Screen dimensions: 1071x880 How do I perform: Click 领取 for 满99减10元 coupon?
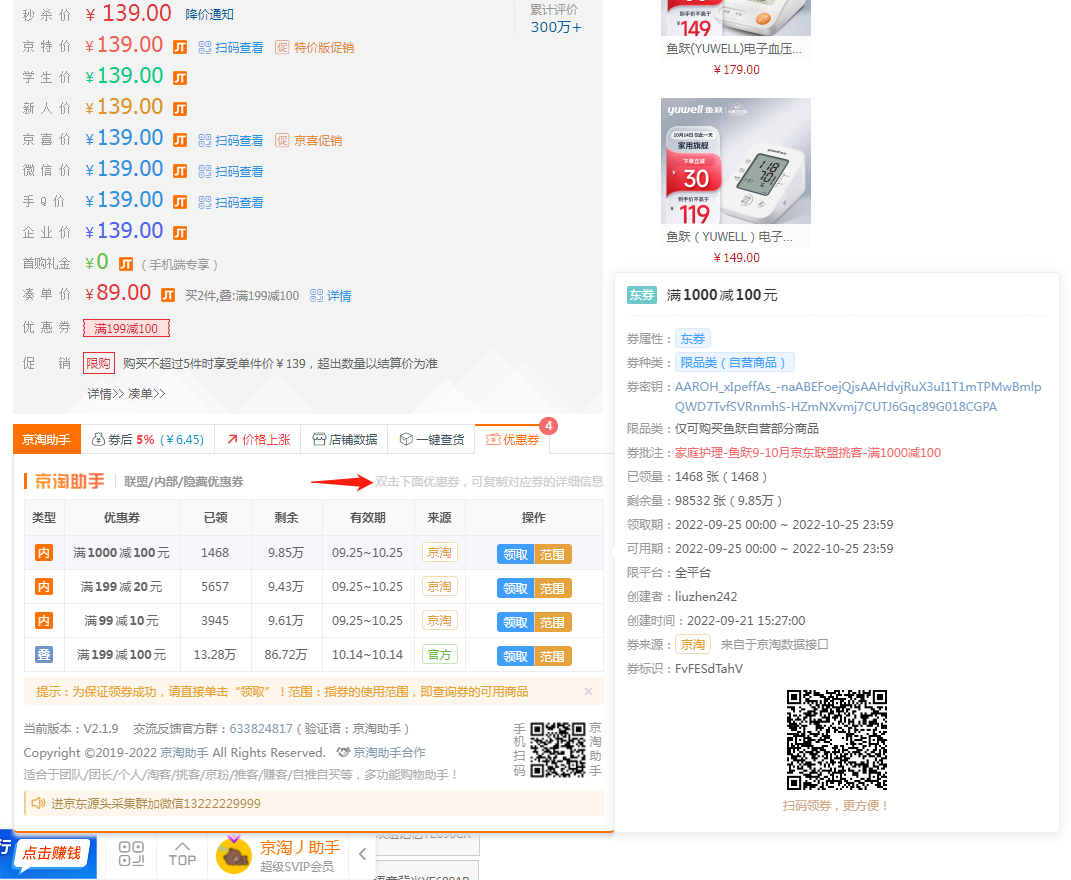coord(516,622)
